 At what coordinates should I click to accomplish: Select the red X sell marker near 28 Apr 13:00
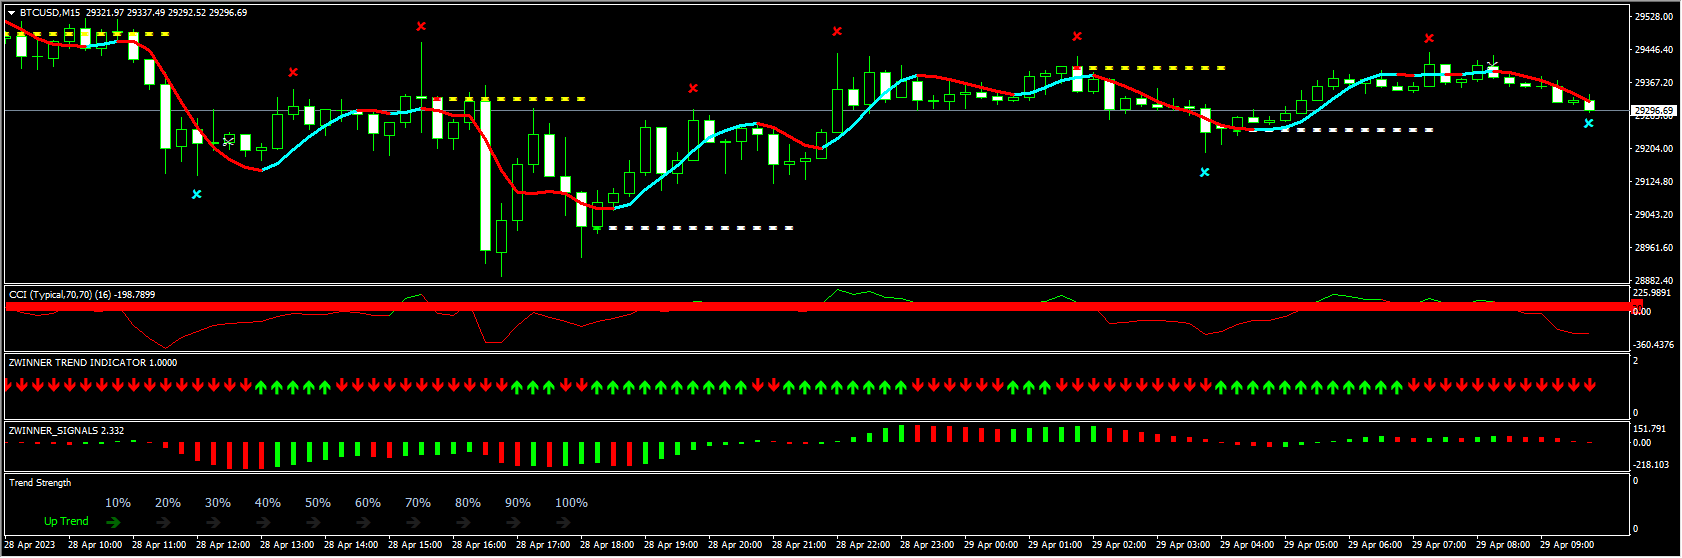tap(293, 72)
